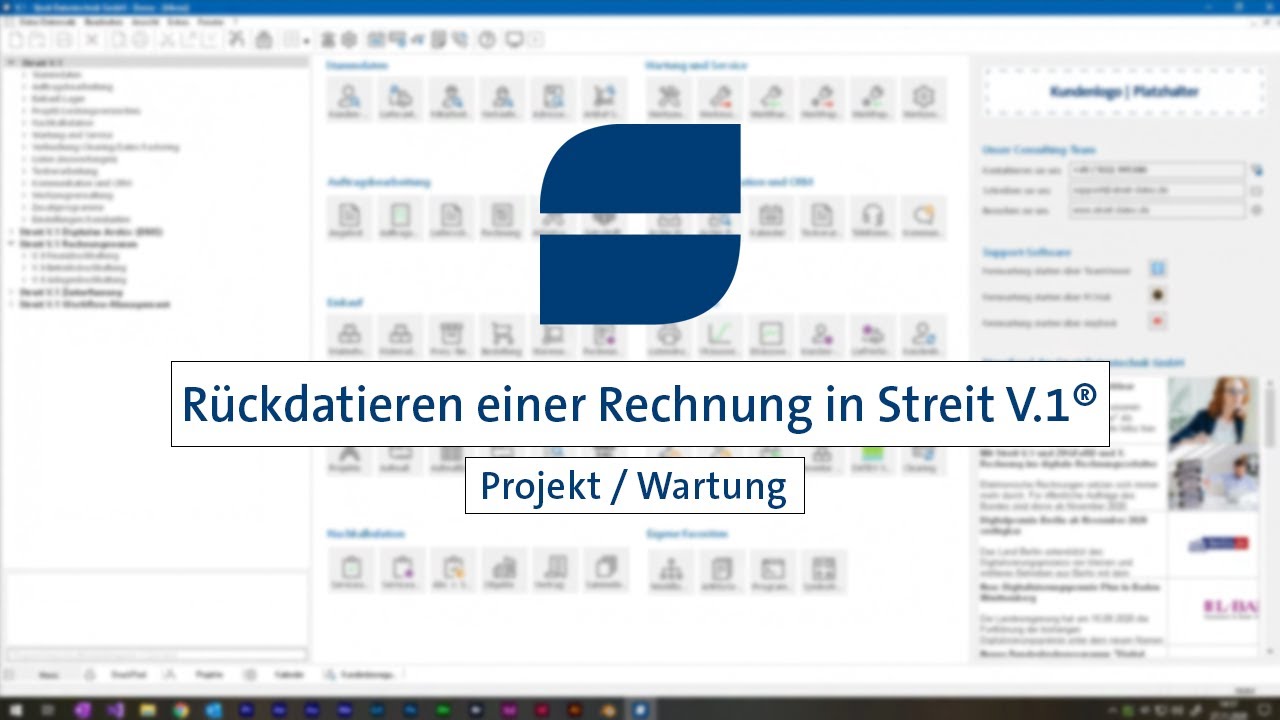Open the Angebot tile in Auftragsbearbeitung
This screenshot has width=1280, height=720.
coord(349,219)
